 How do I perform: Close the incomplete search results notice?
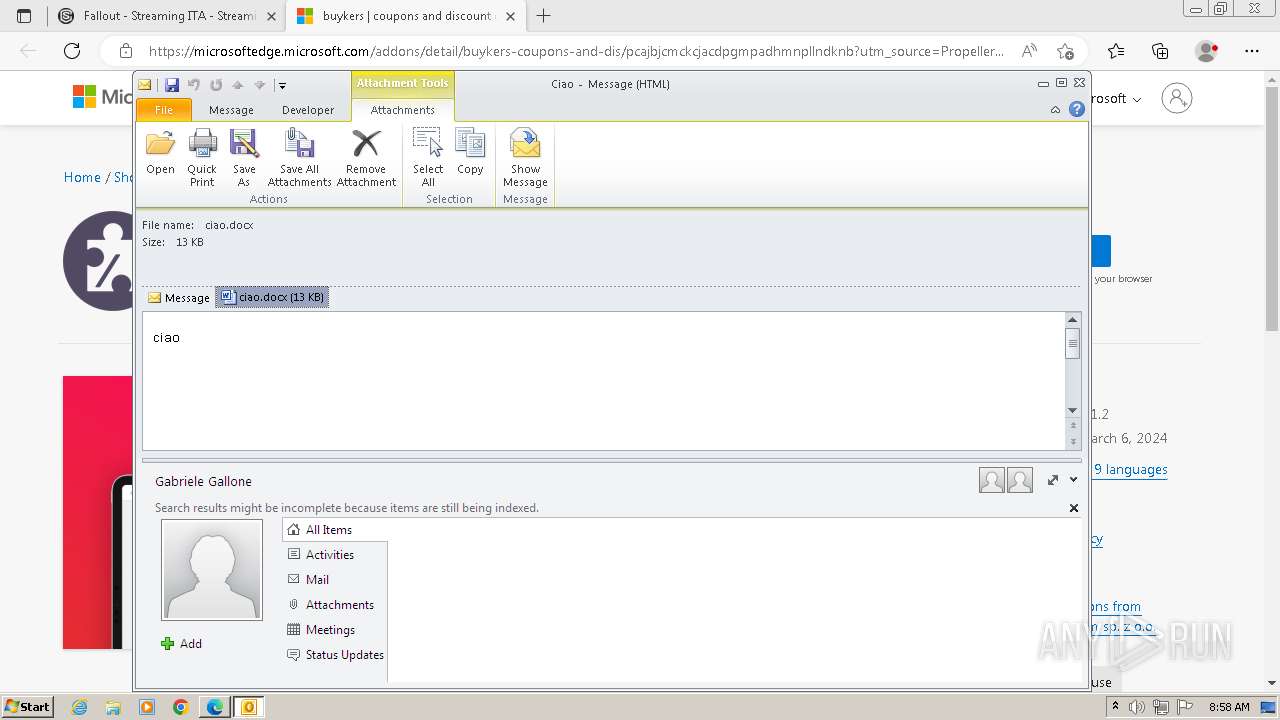point(1074,508)
